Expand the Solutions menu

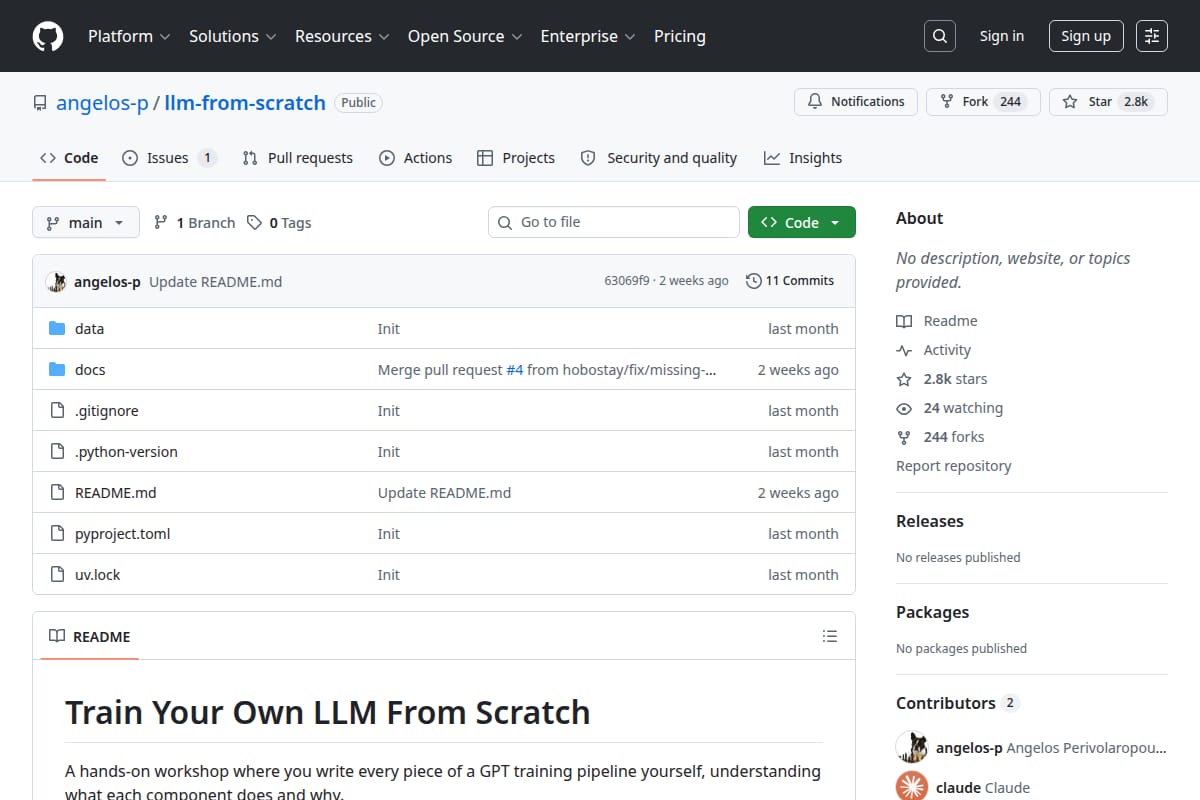click(x=232, y=36)
